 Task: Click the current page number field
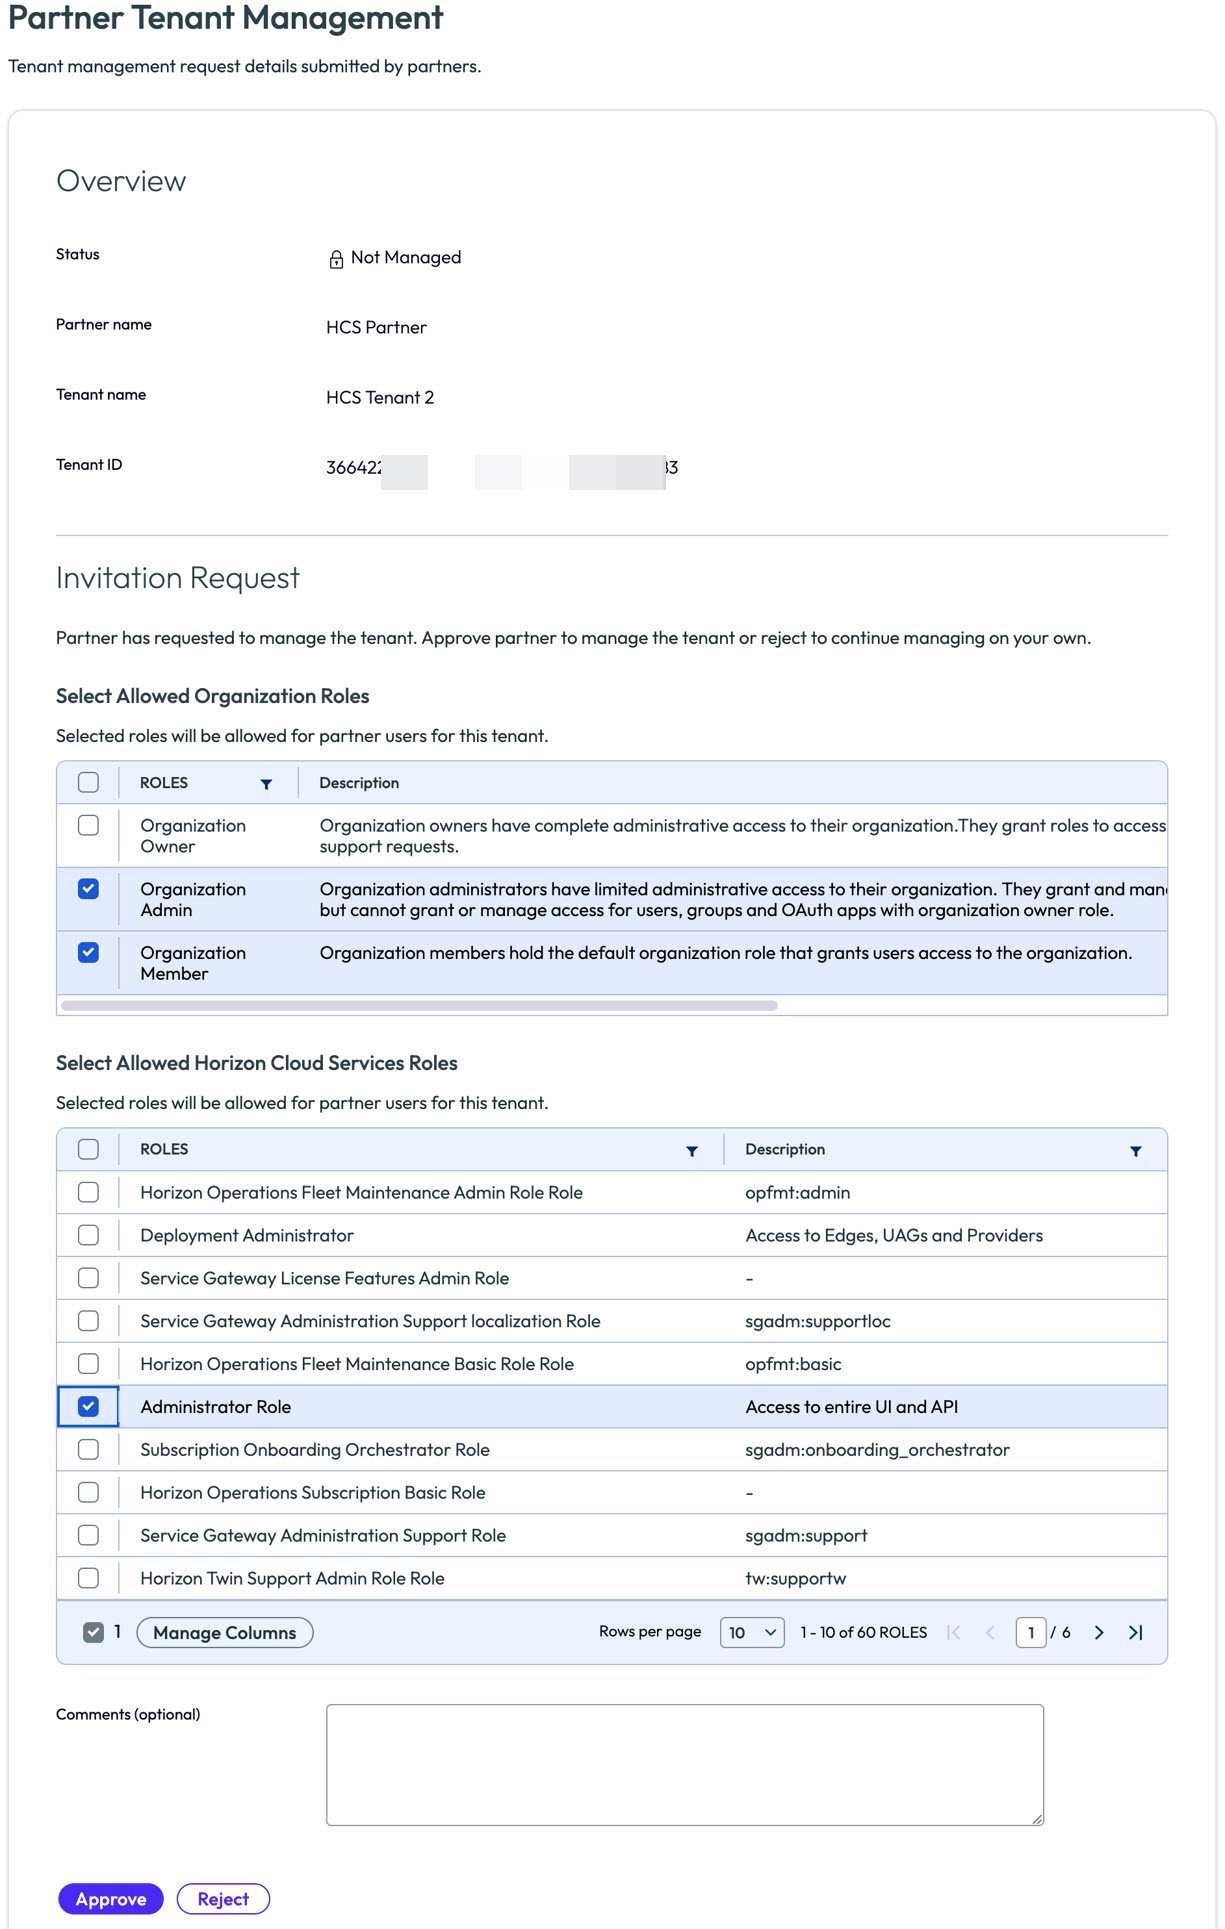pos(1031,1632)
